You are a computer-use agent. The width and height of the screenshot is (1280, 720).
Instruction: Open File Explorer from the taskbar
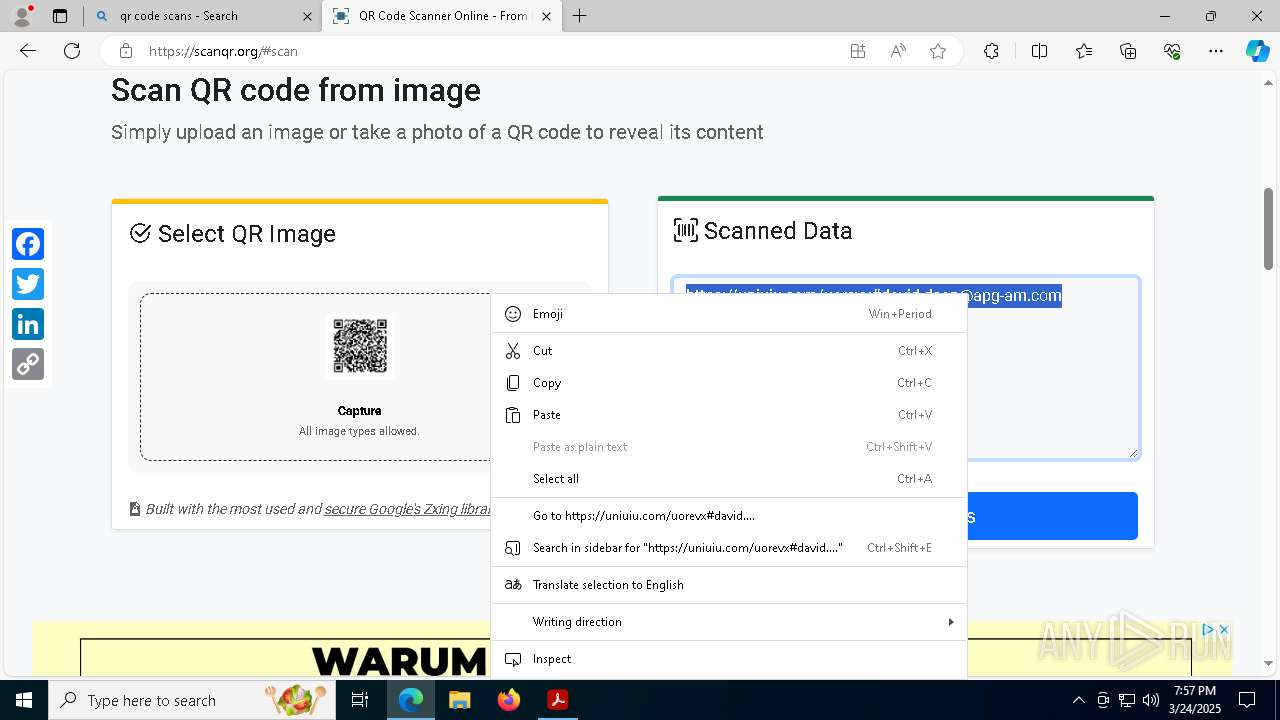click(459, 700)
